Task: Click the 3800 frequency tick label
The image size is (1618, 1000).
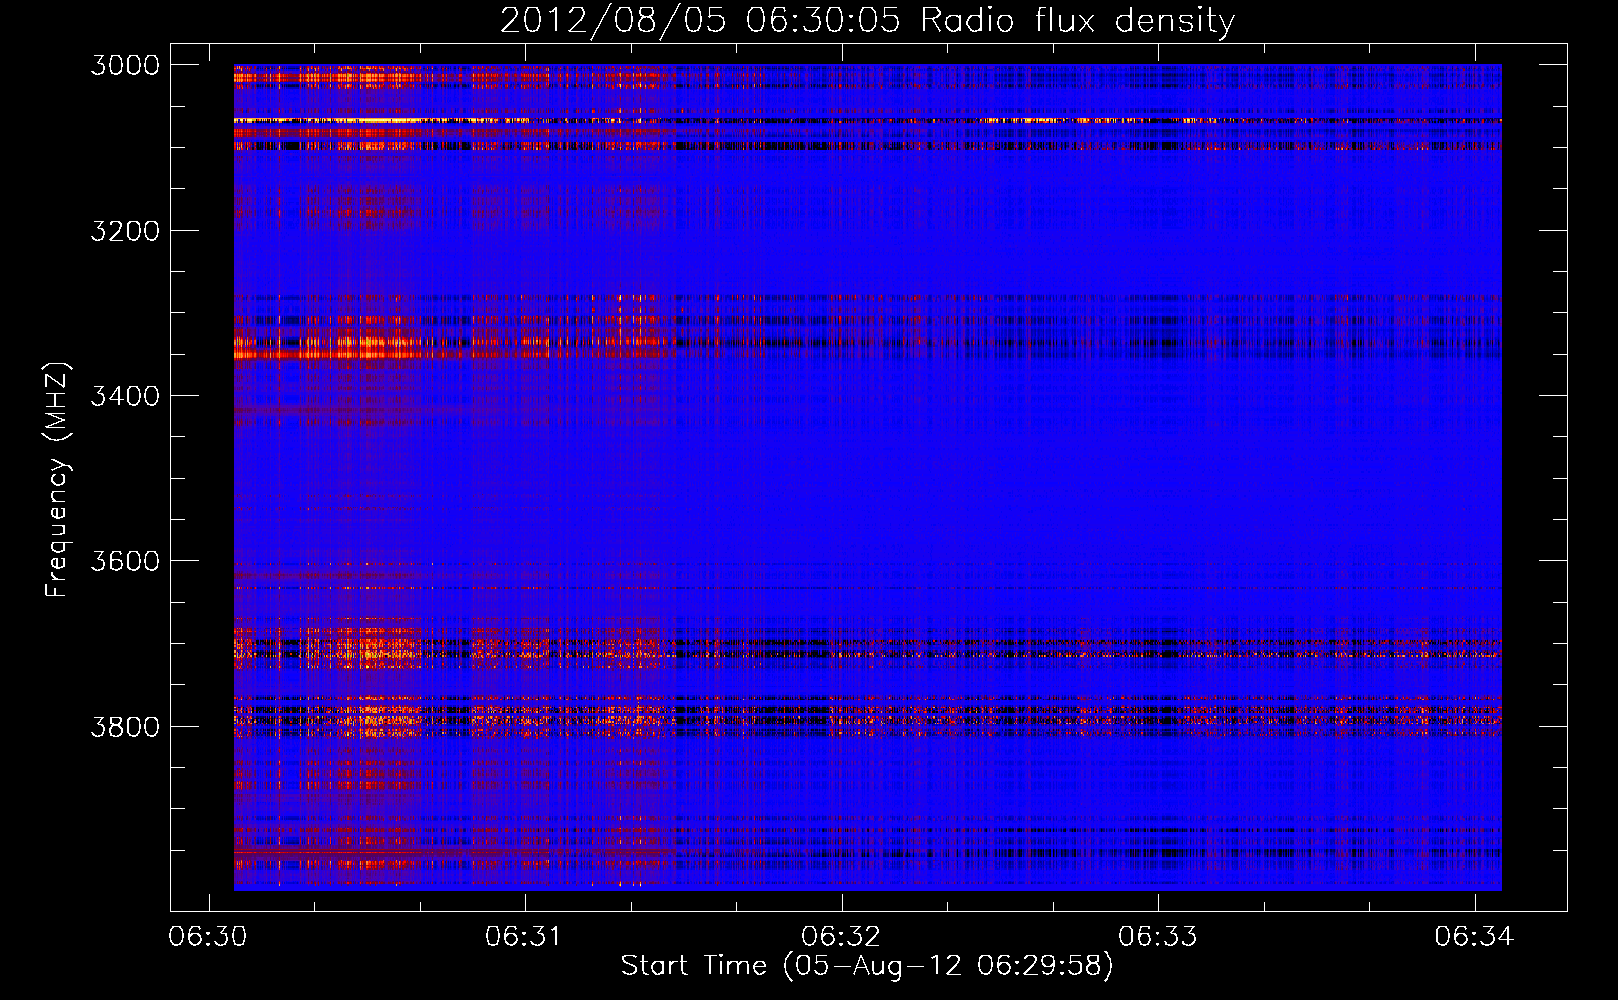Action: click(125, 726)
